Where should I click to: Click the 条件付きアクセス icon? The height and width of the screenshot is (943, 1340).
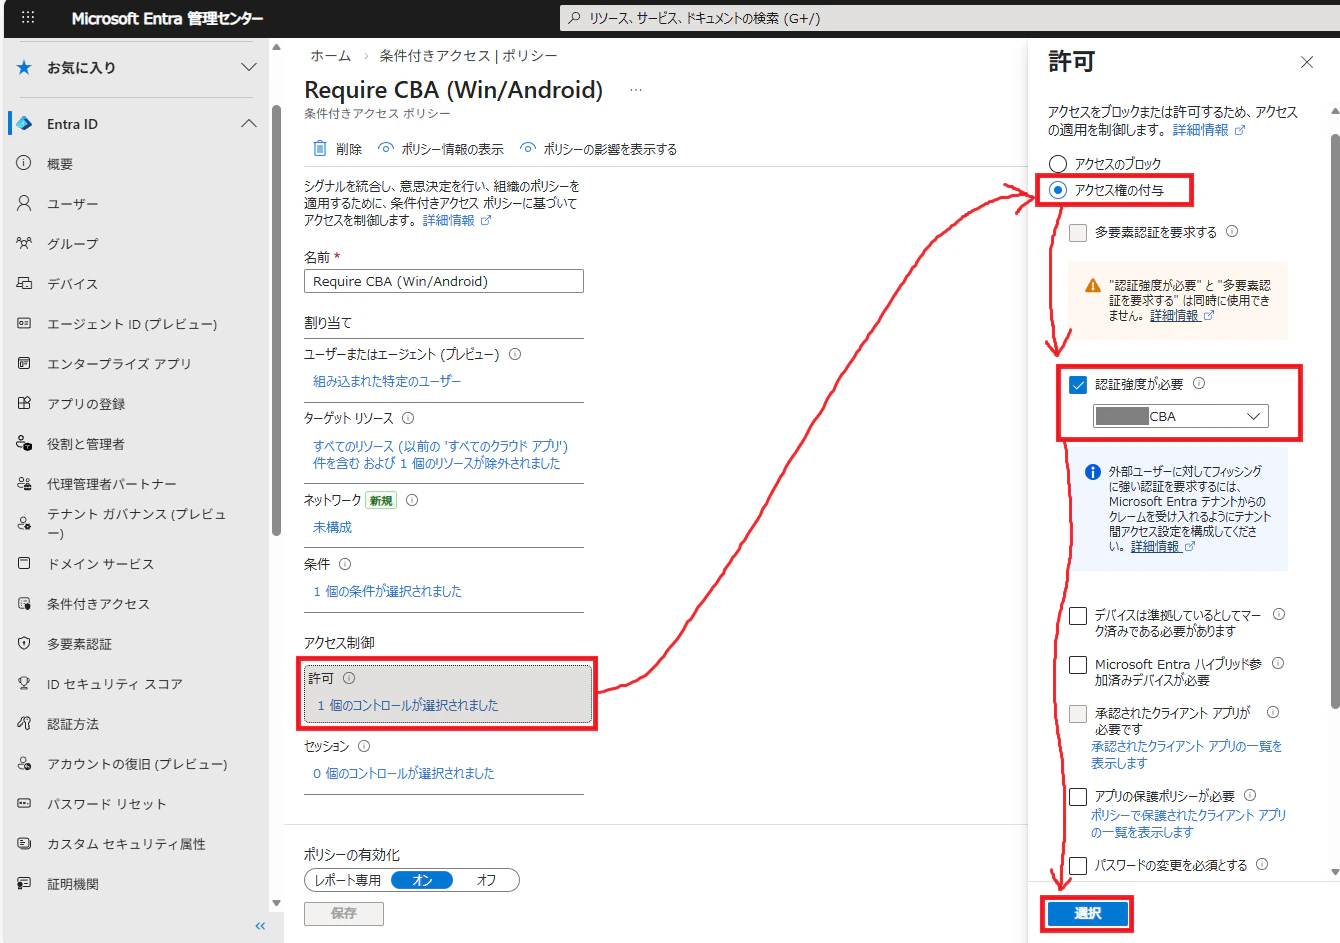24,603
